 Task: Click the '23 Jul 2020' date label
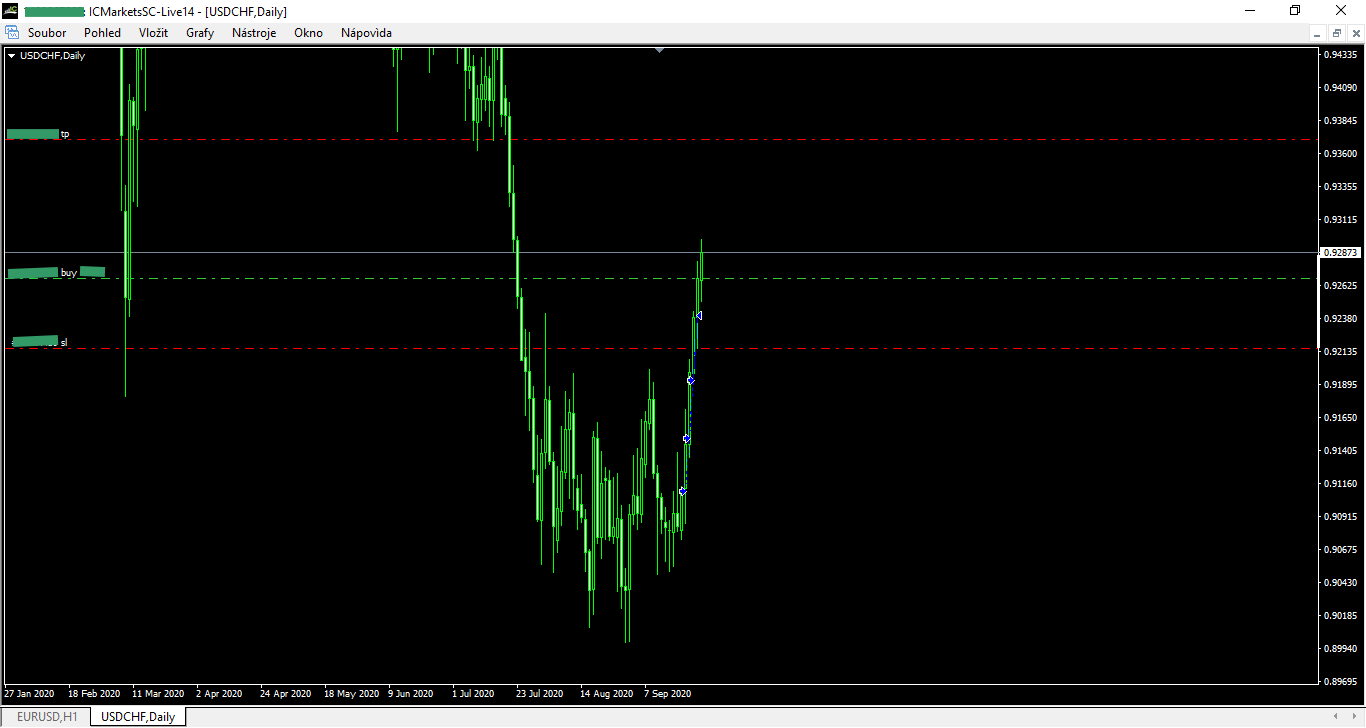[x=540, y=693]
